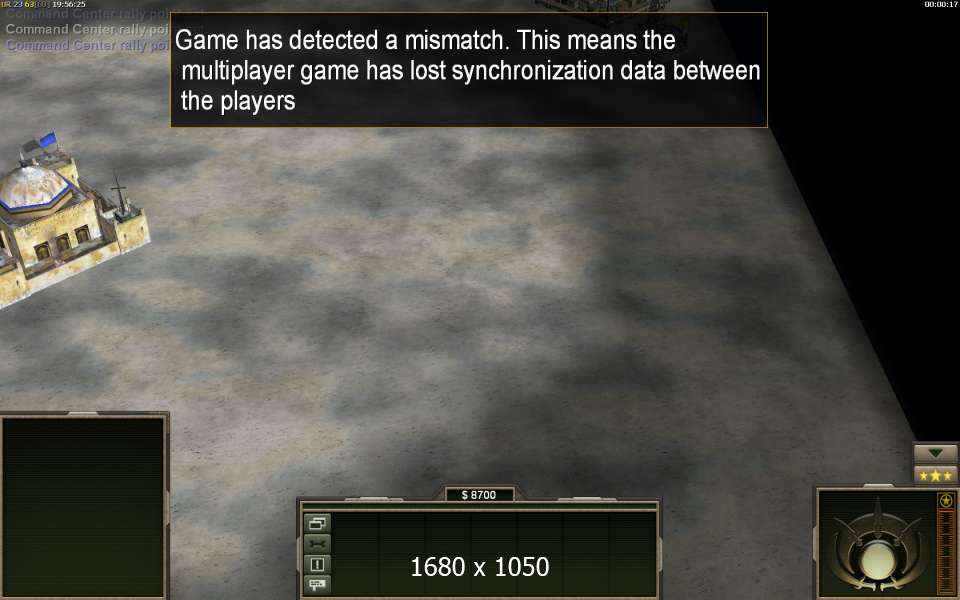Image resolution: width=960 pixels, height=600 pixels.
Task: Click the 1680 x 1050 resolution text
Action: click(479, 567)
